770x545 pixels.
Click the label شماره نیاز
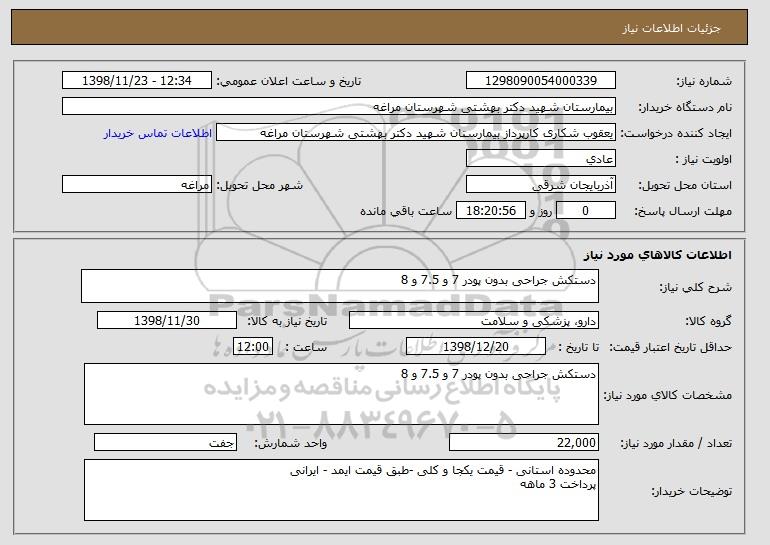704,82
